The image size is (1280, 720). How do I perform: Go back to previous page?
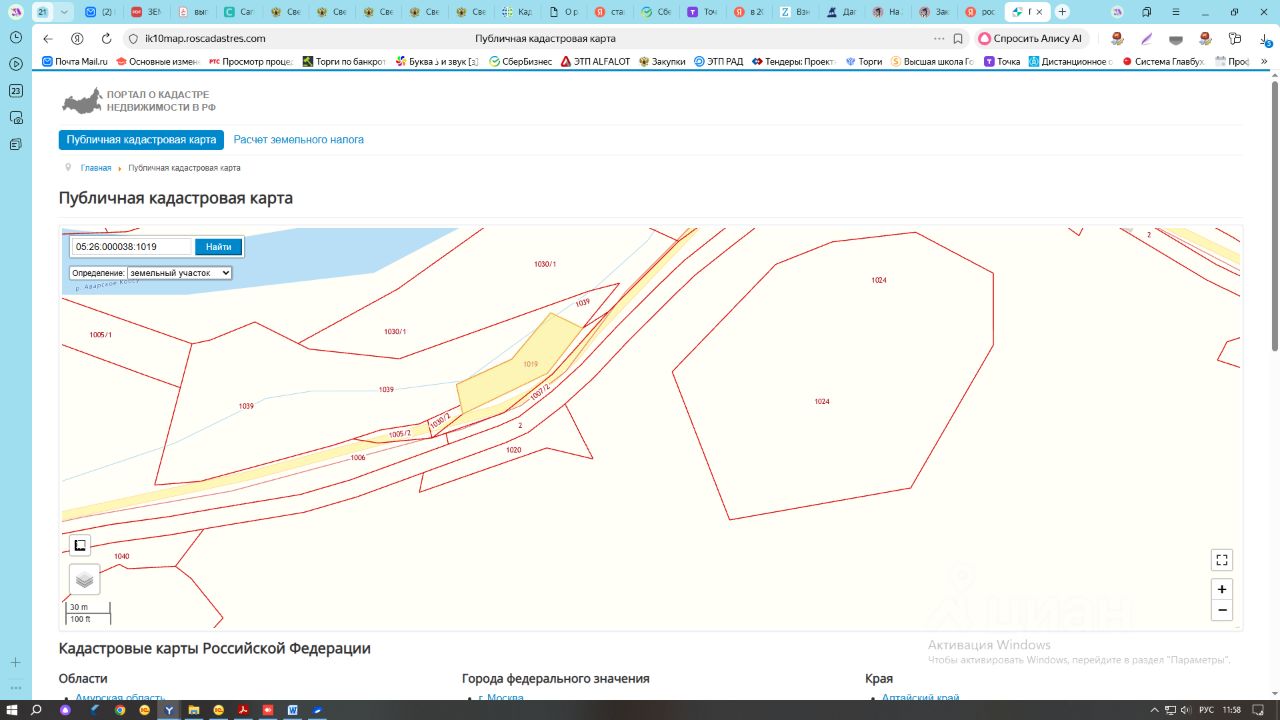pos(48,39)
